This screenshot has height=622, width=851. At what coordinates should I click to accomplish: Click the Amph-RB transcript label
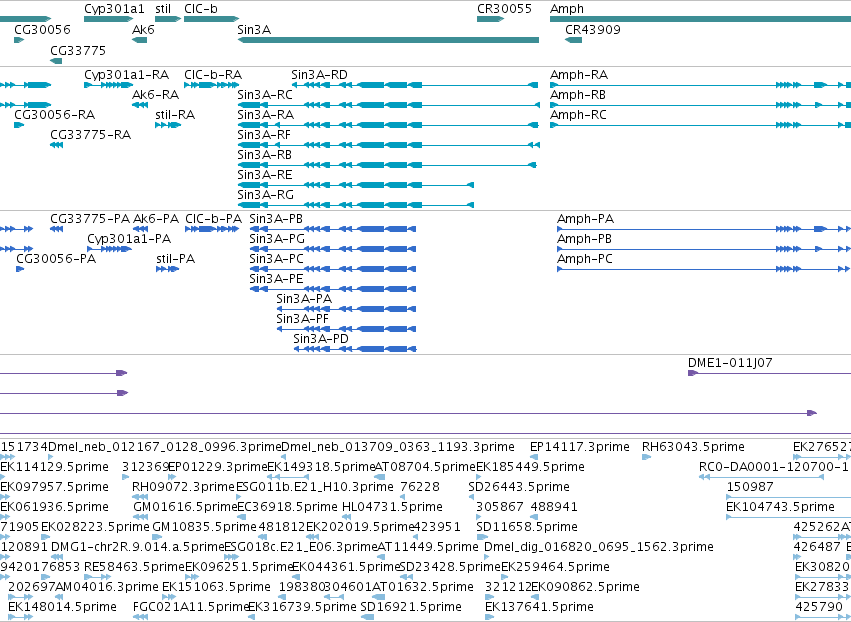pos(577,95)
